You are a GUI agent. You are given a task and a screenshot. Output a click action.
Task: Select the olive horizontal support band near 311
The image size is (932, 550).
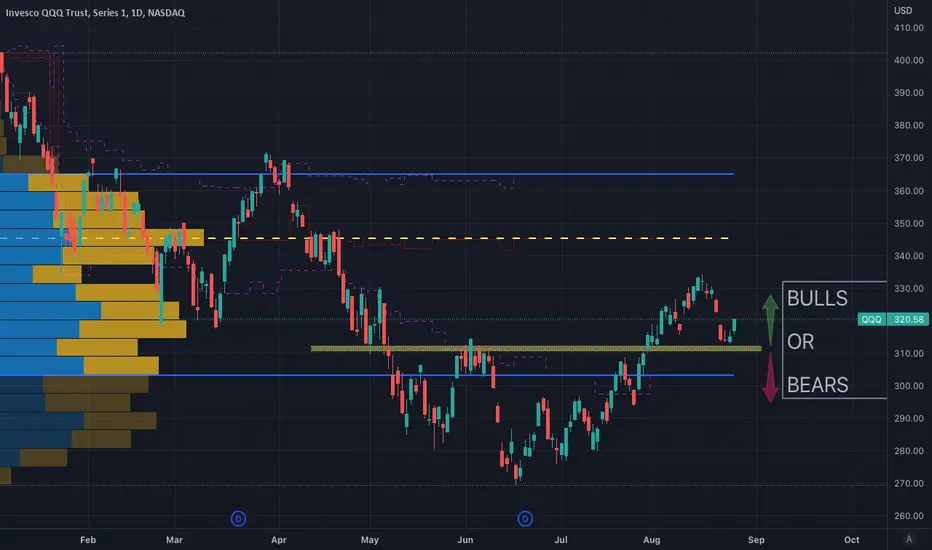(x=536, y=348)
